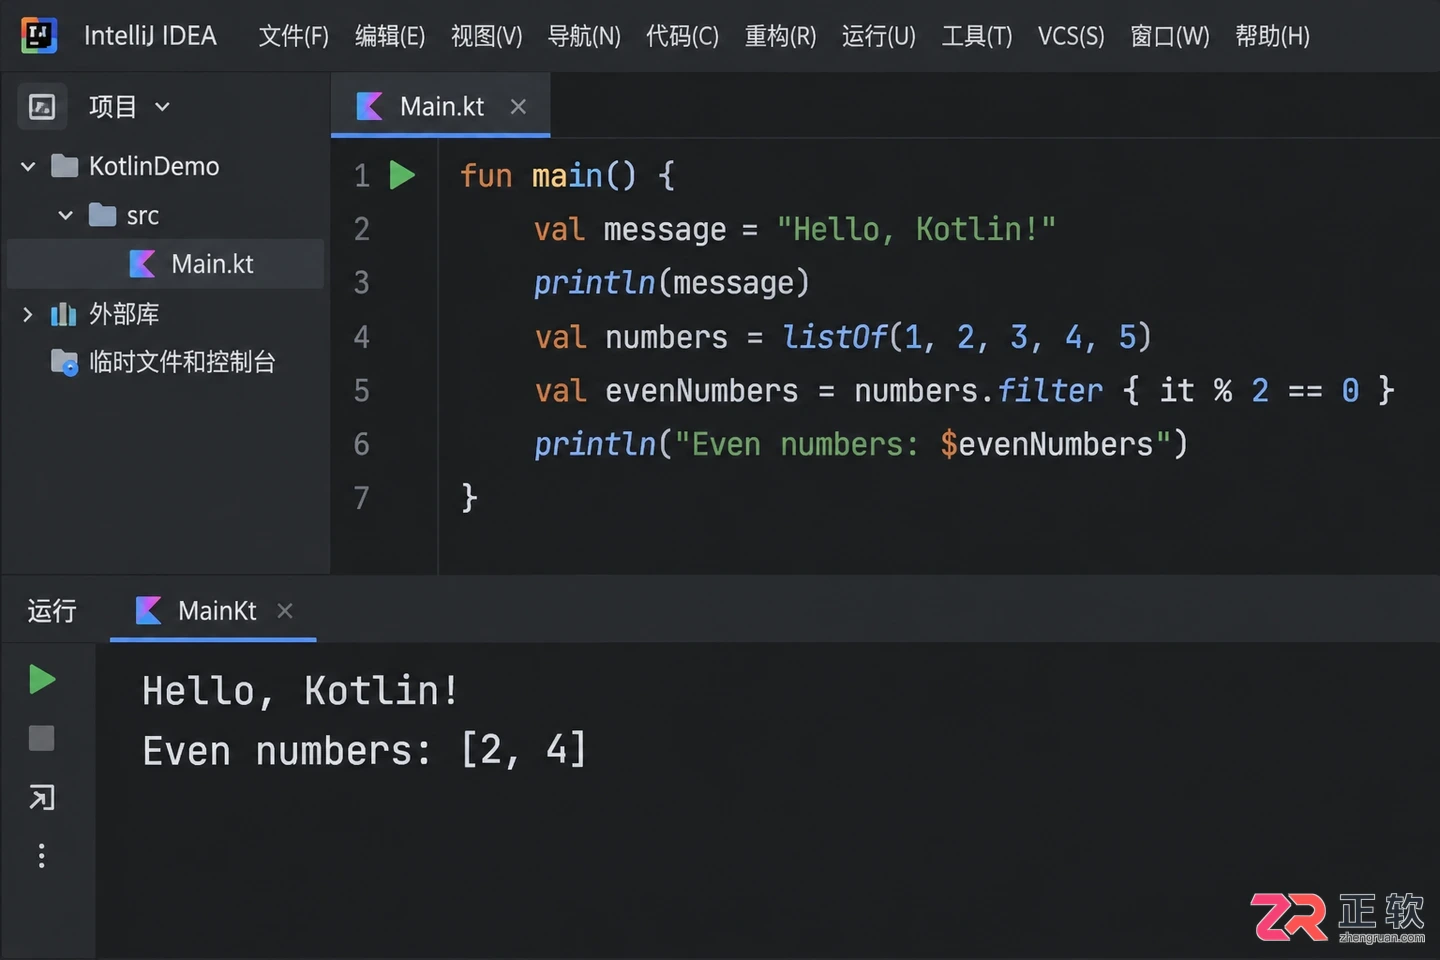Image resolution: width=1440 pixels, height=960 pixels.
Task: Open the 导航(N) menu
Action: tap(584, 37)
